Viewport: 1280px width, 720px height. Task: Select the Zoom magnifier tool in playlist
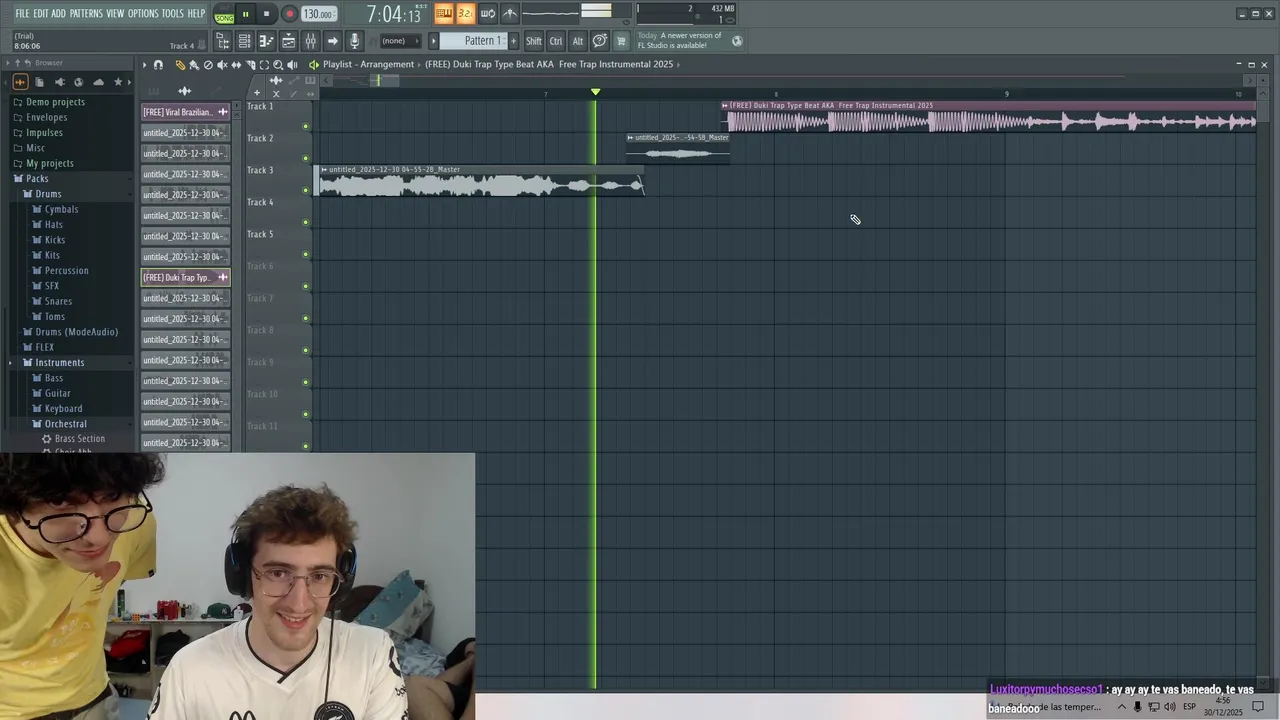tap(278, 64)
